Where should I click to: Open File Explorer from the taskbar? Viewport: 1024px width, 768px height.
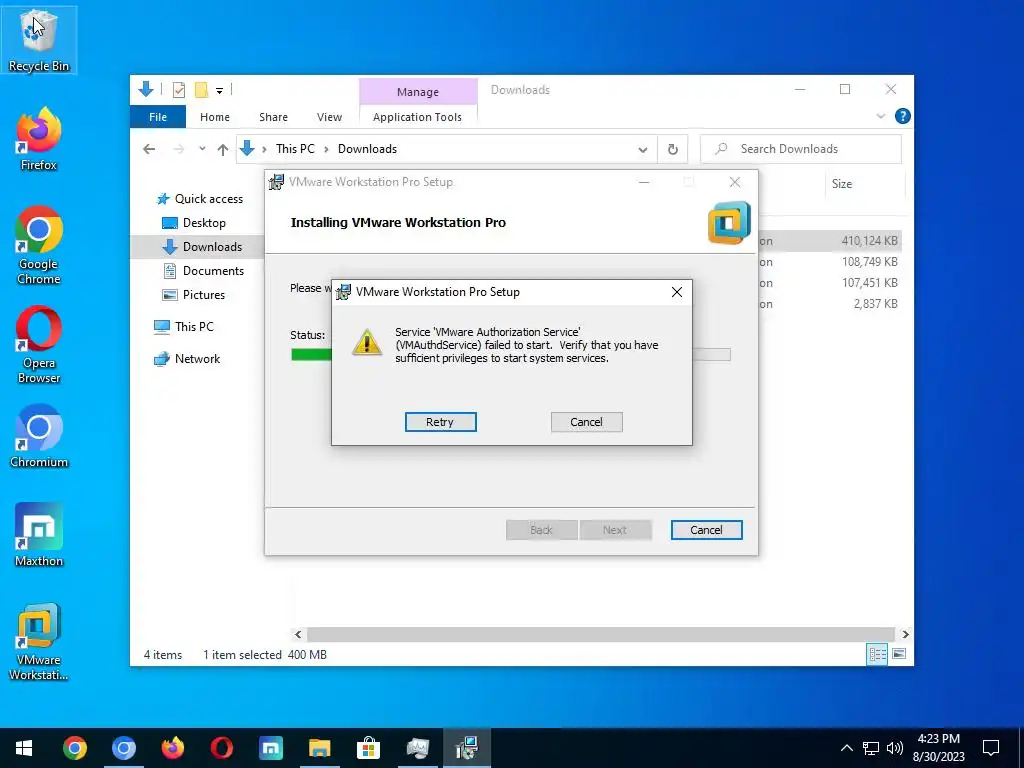(x=319, y=748)
